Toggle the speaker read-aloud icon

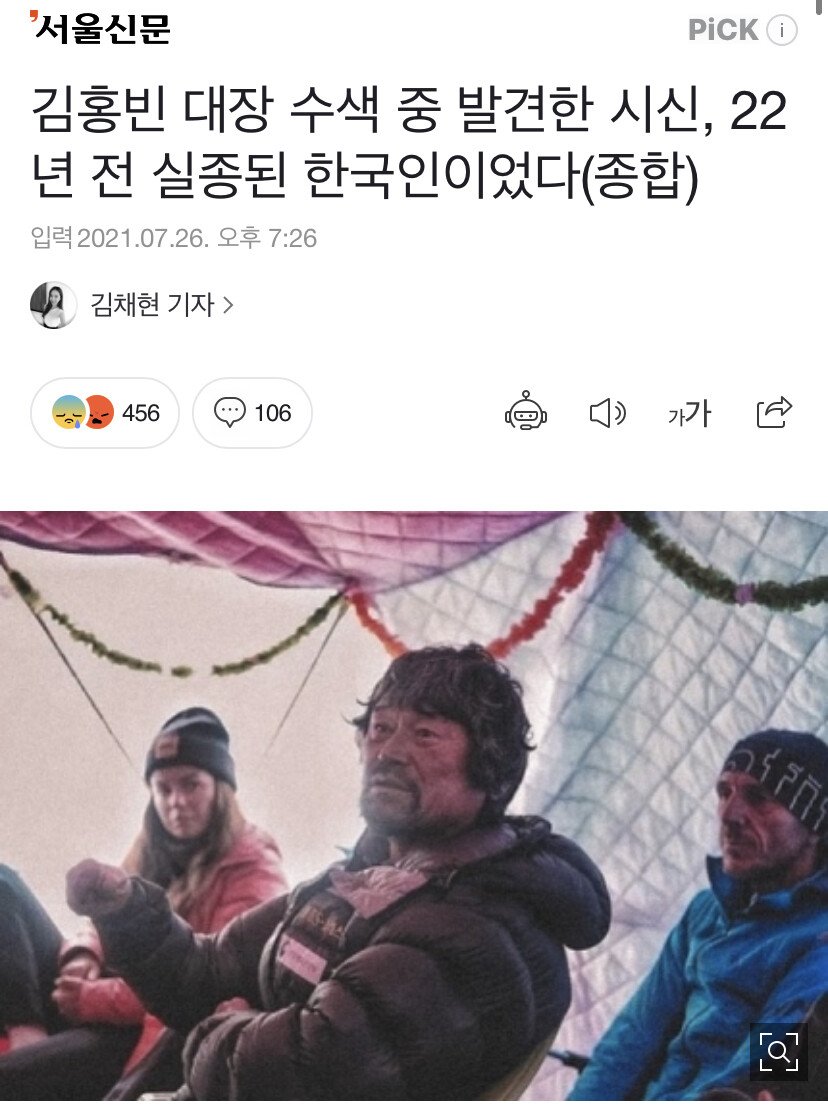[608, 413]
